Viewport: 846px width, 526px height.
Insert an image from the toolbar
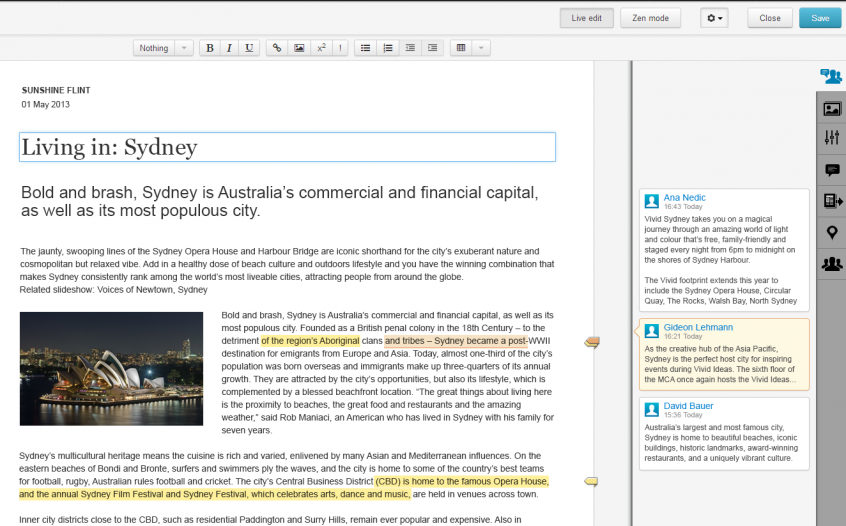(x=298, y=48)
